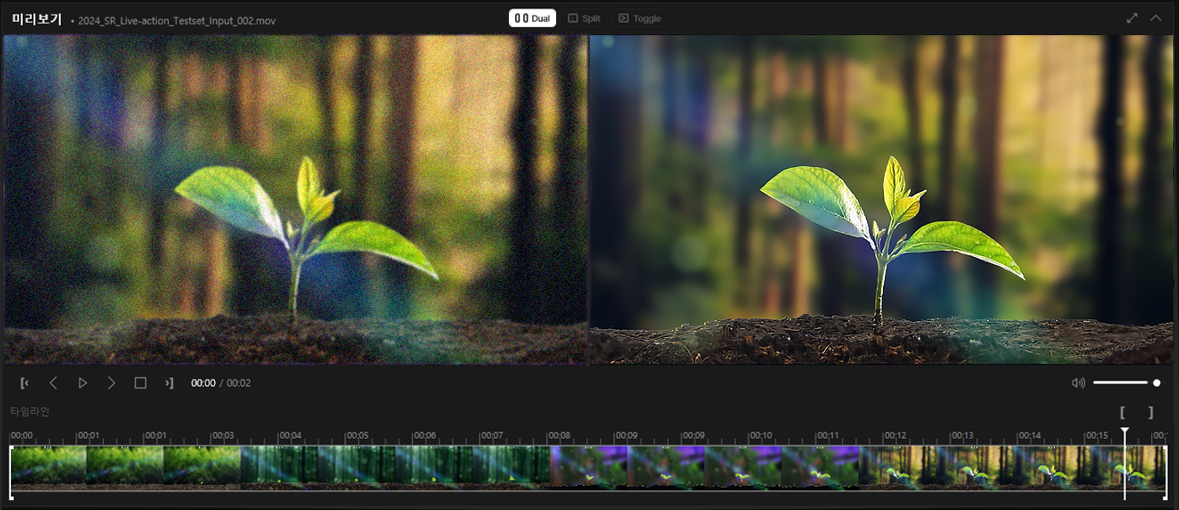Click the 00:05 mark on the timeline ruler
The height and width of the screenshot is (510, 1179).
click(x=356, y=436)
